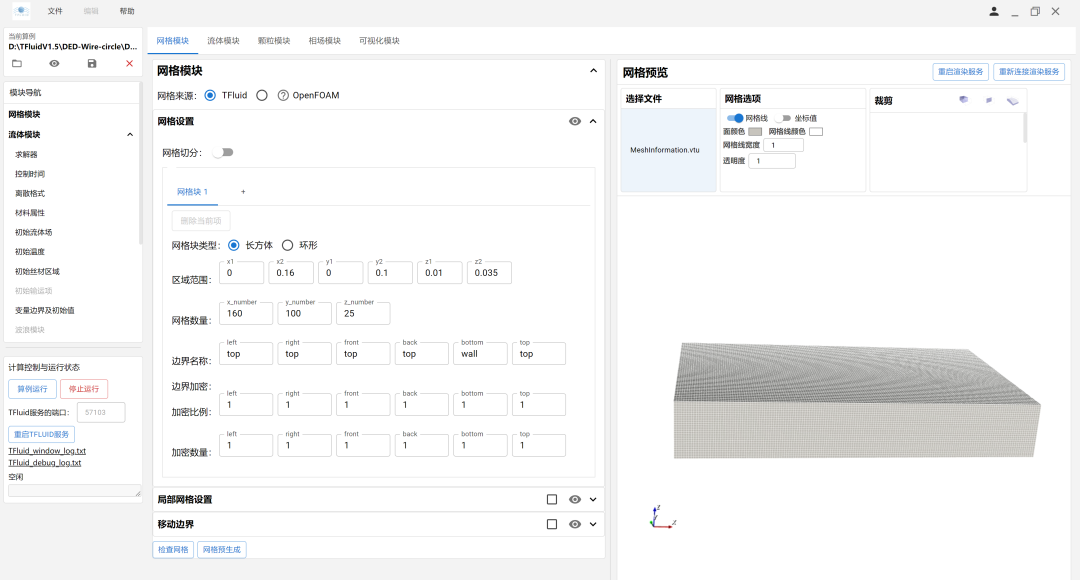Click the XYZ axes orientation widget
The height and width of the screenshot is (580, 1080).
(x=662, y=517)
